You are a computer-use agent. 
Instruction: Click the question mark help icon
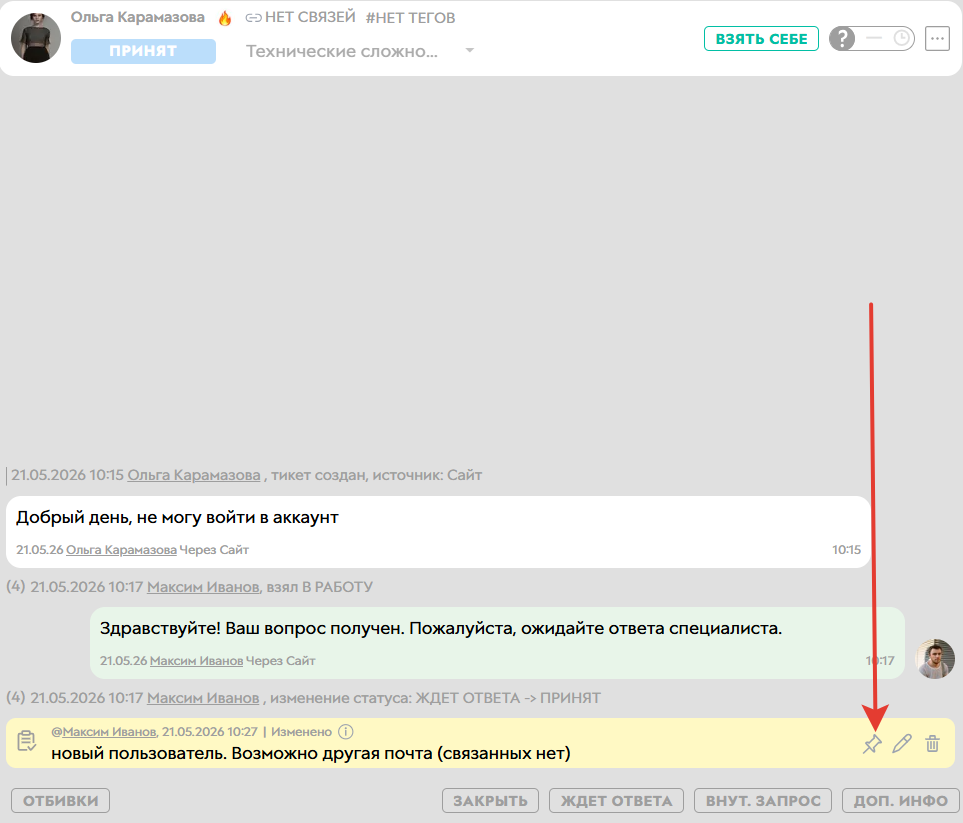point(842,39)
